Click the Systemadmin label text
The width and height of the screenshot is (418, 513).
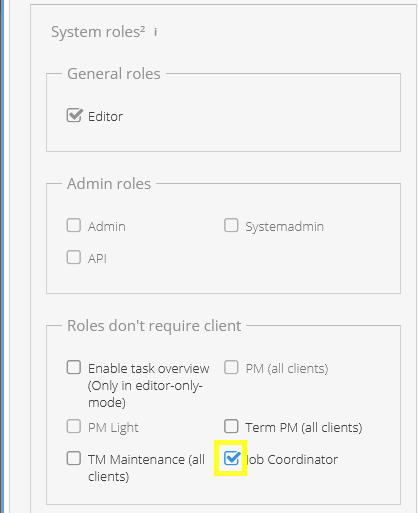pyautogui.click(x=285, y=227)
